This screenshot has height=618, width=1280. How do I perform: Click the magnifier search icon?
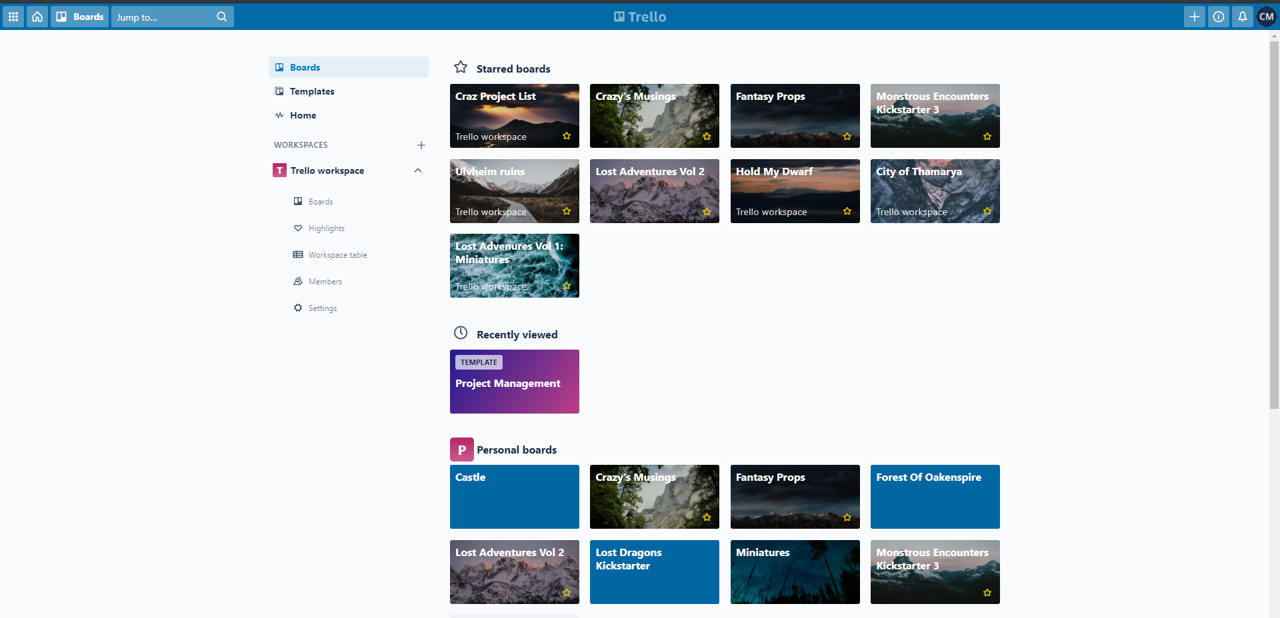[x=222, y=17]
